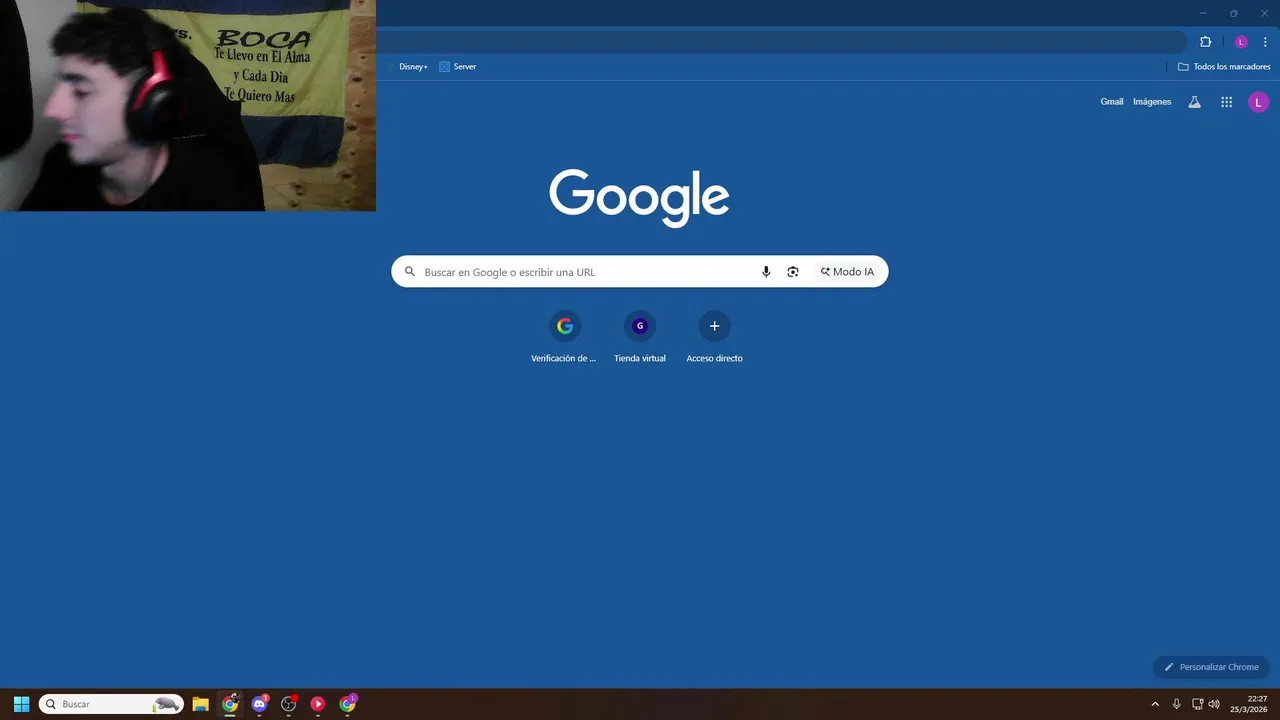
Task: Click the microphone icon in the system tray
Action: [1176, 704]
